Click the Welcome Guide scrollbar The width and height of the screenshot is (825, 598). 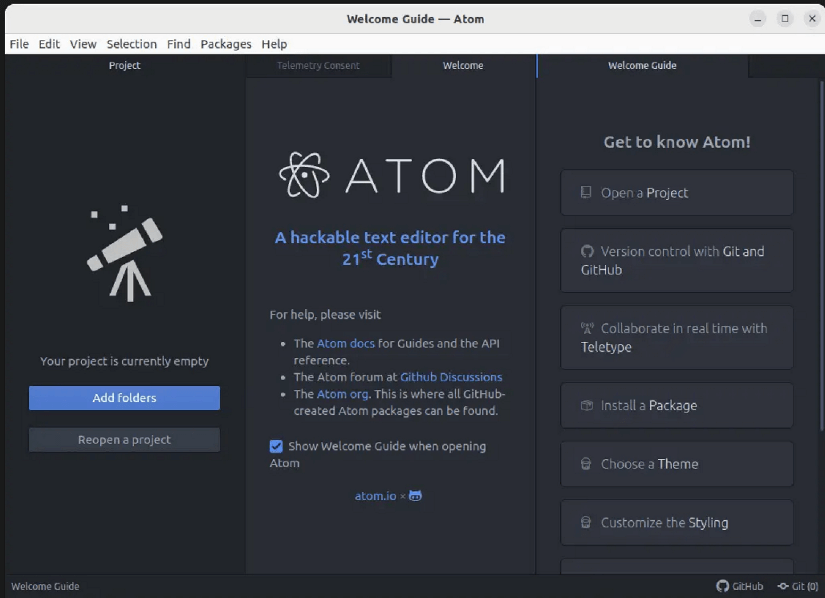[821, 255]
